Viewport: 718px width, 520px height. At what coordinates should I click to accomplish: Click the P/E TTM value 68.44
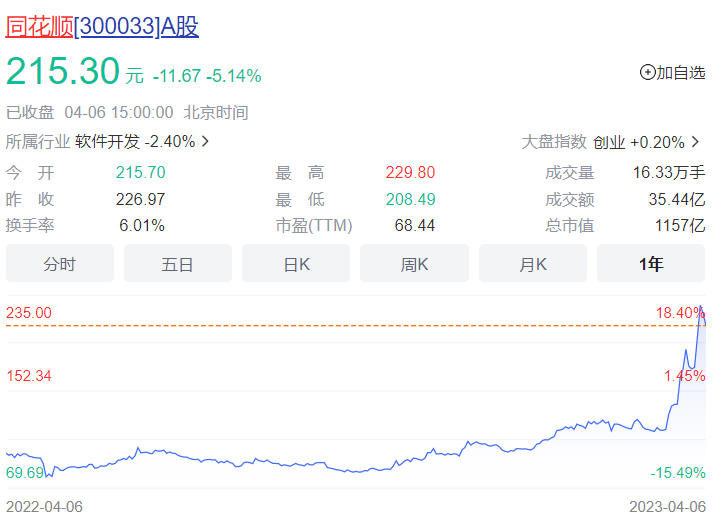(x=414, y=225)
